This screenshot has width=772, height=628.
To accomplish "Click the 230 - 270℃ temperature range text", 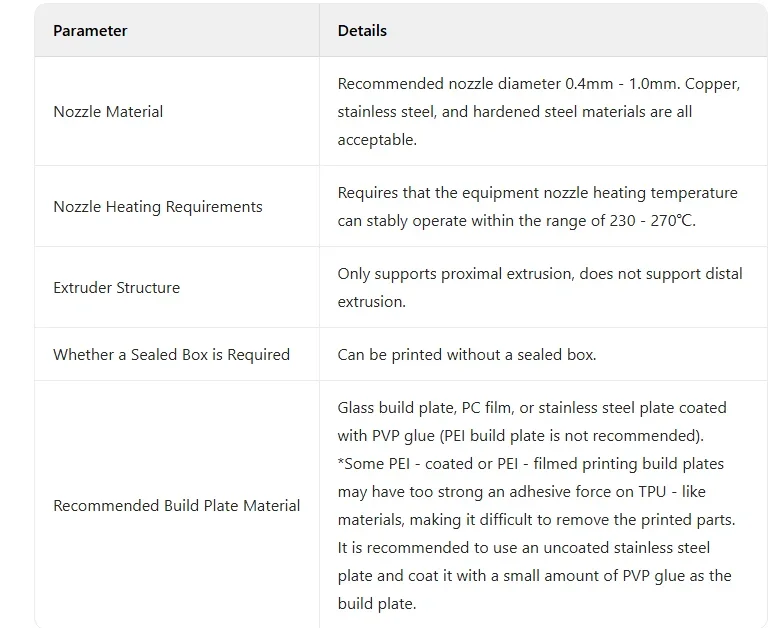I will tap(652, 220).
